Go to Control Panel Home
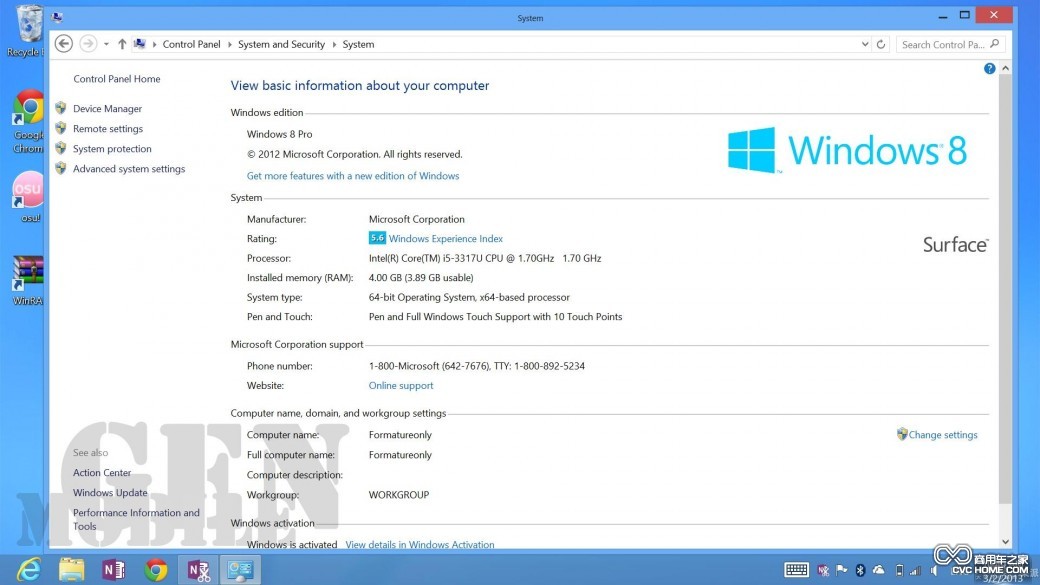The image size is (1040, 585). click(x=117, y=79)
